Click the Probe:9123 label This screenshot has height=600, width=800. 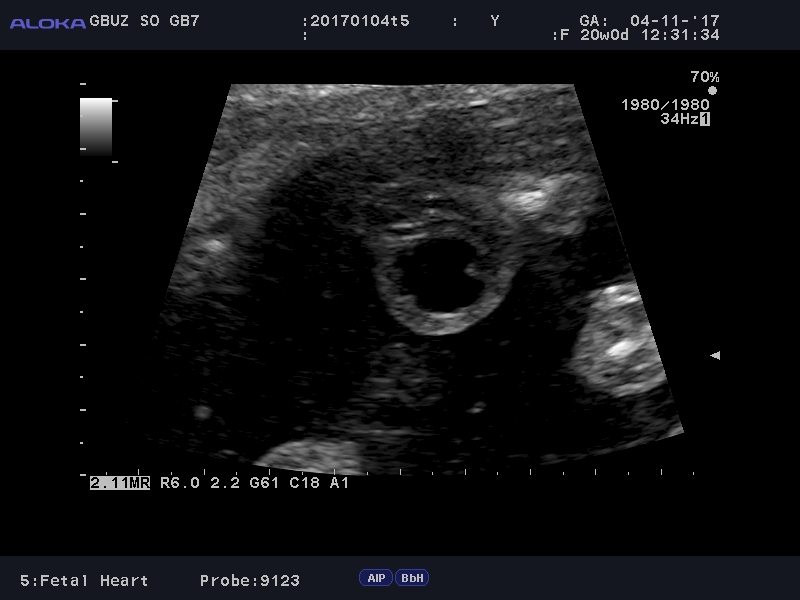(249, 581)
